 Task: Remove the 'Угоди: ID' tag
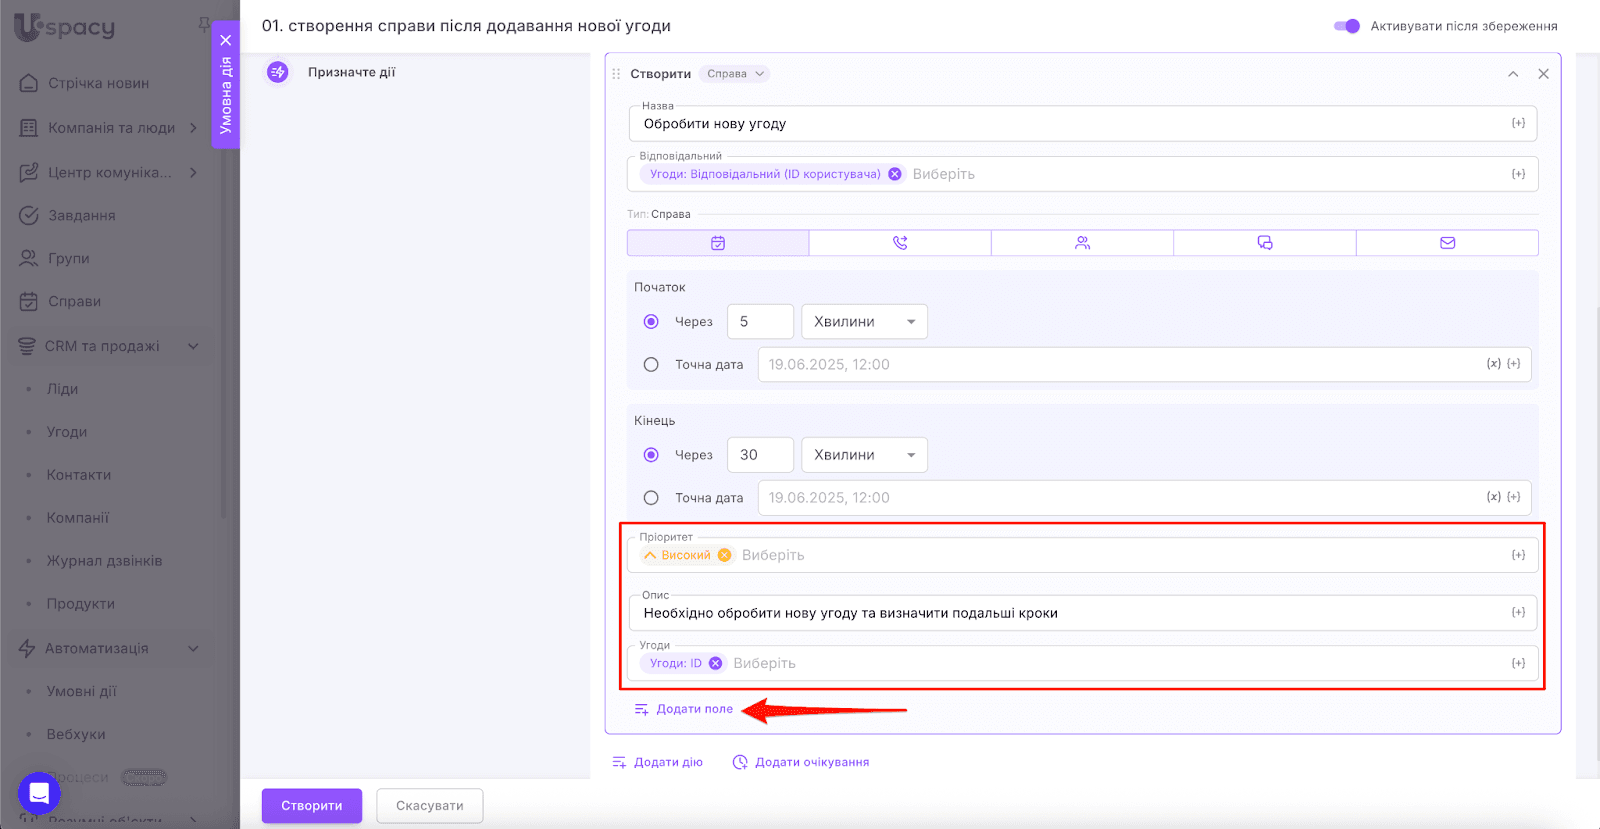716,663
